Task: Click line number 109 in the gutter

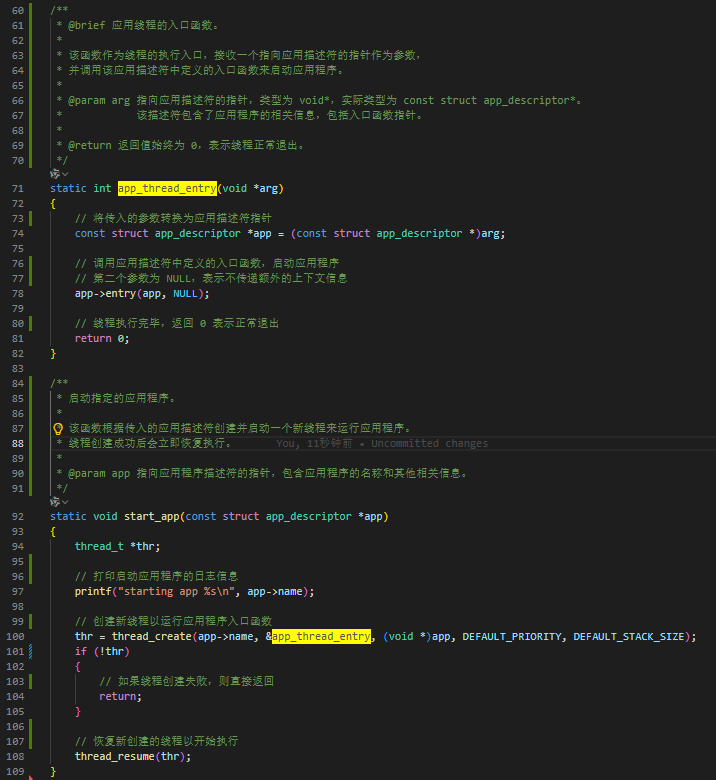Action: tap(15, 771)
